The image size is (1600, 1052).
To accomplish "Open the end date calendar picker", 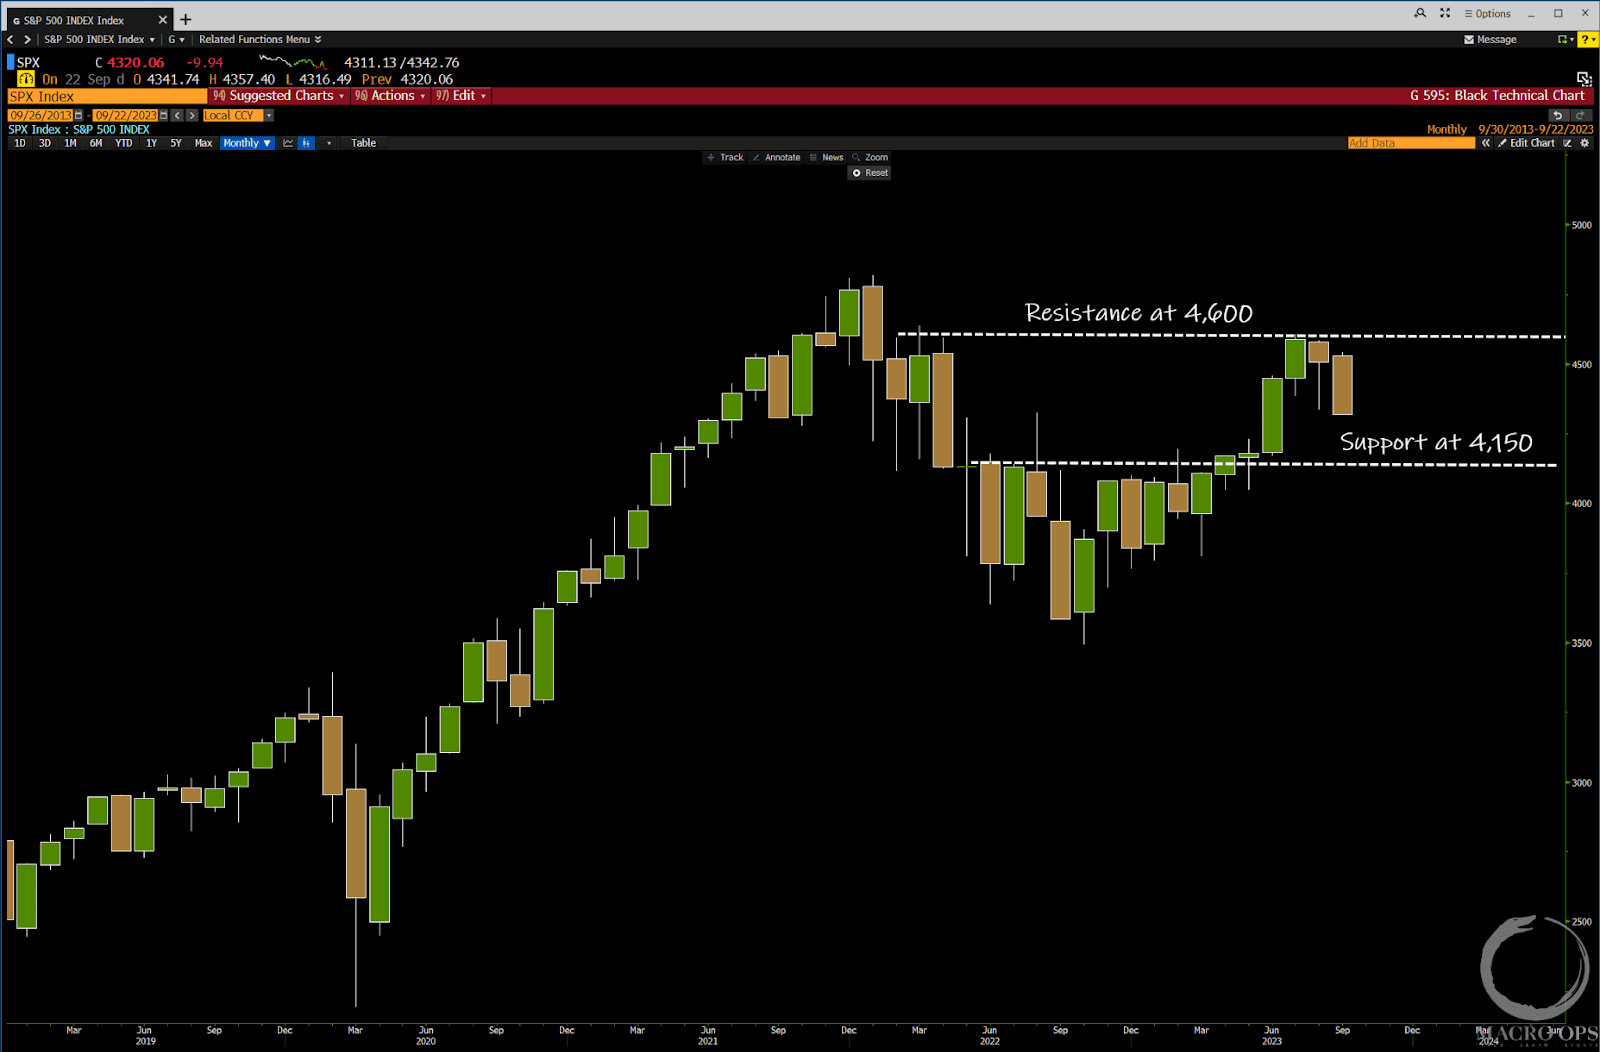I will pyautogui.click(x=164, y=115).
